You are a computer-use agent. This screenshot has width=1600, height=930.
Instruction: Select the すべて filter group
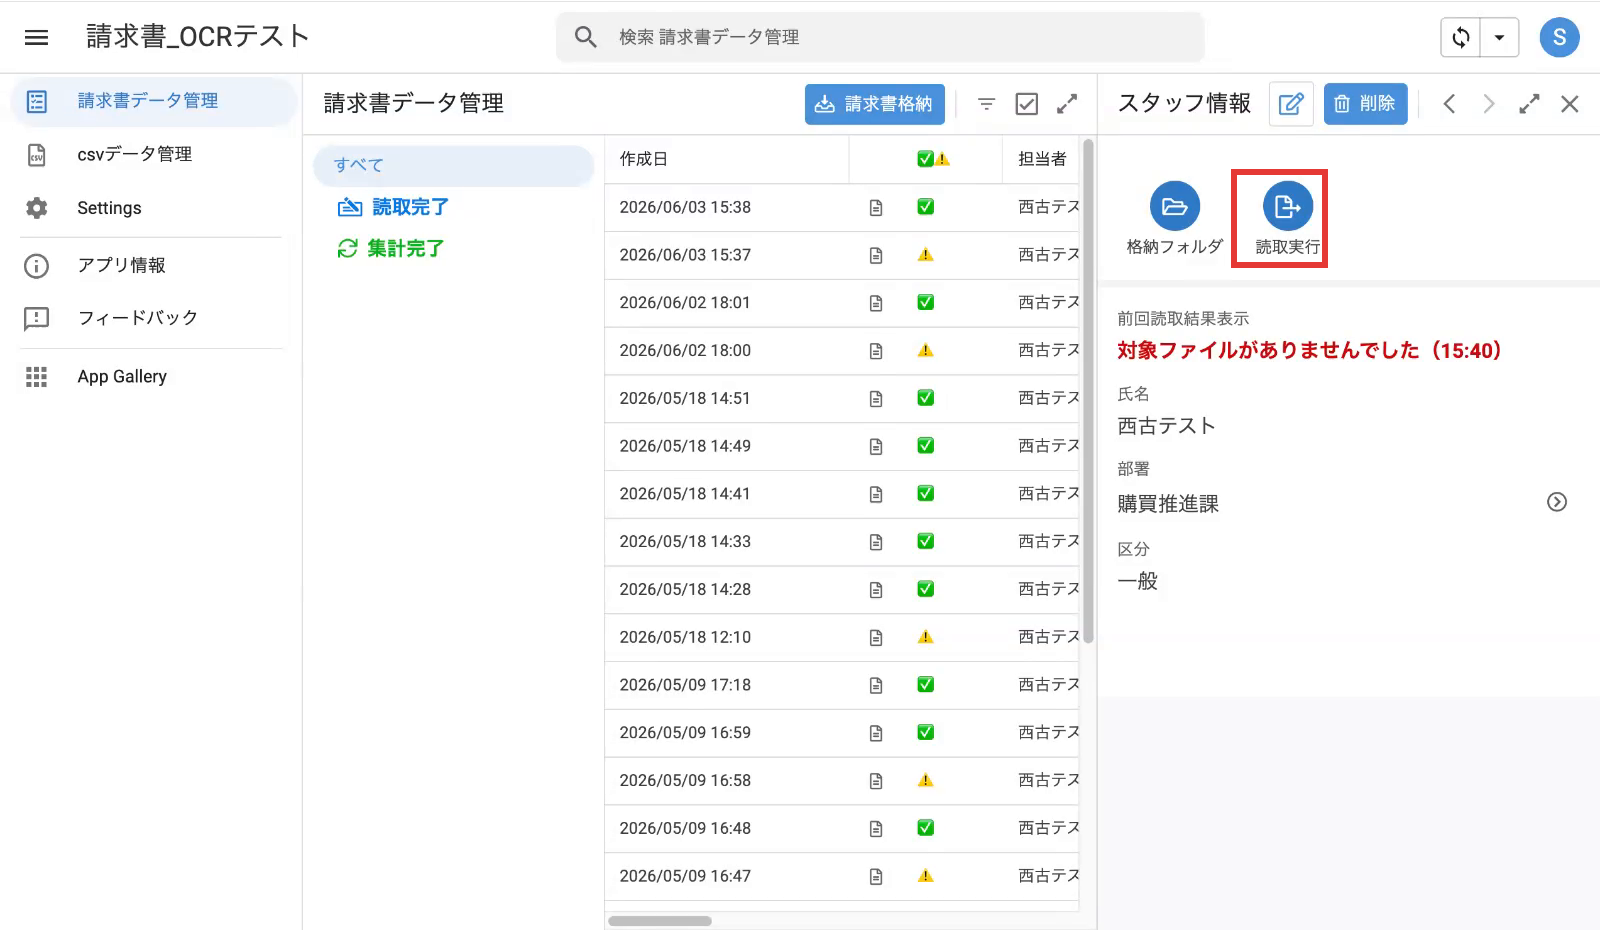[x=454, y=165]
